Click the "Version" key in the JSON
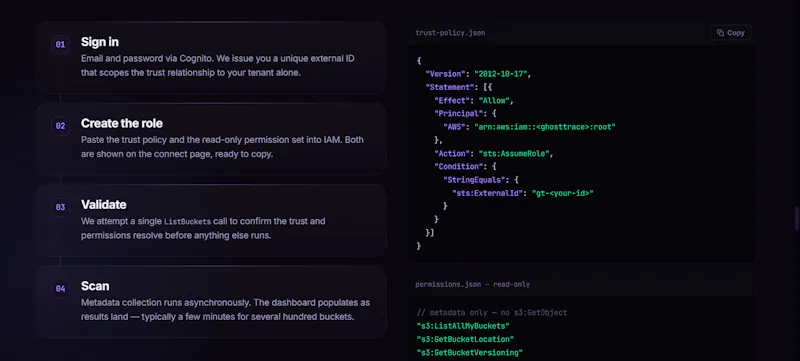Image resolution: width=800 pixels, height=361 pixels. coord(445,74)
